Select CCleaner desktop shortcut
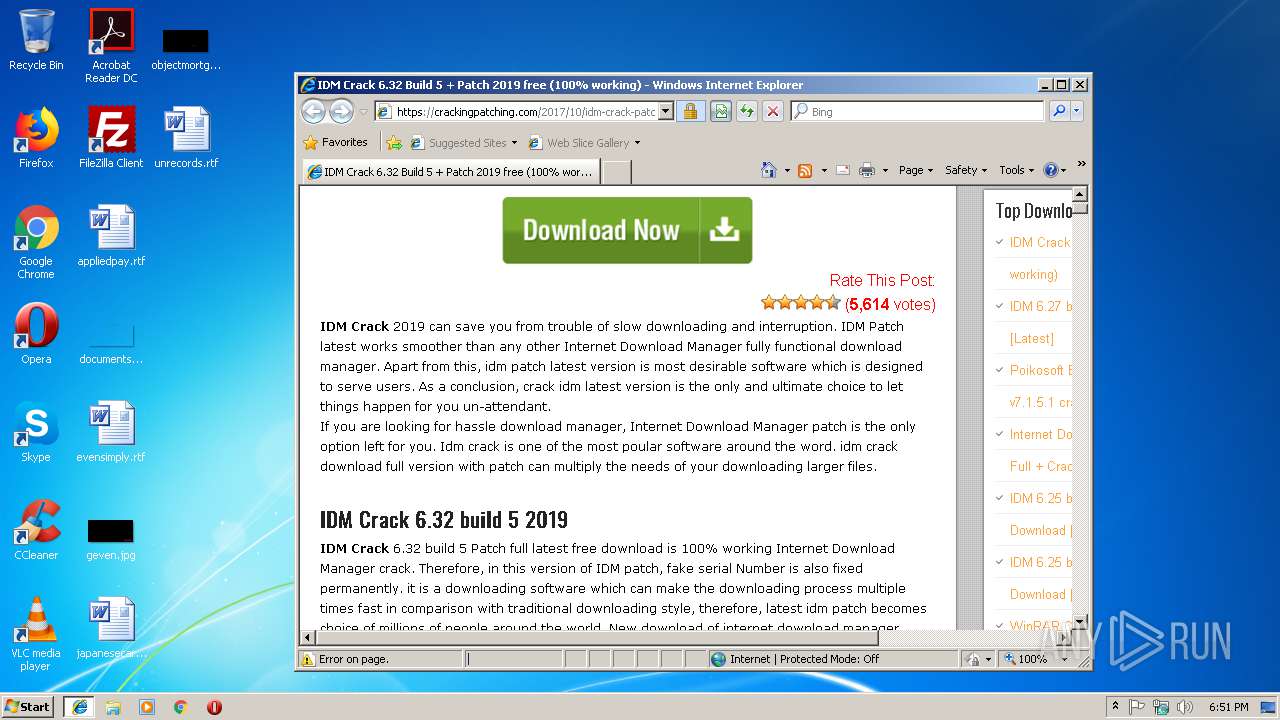1280x720 pixels. point(36,530)
